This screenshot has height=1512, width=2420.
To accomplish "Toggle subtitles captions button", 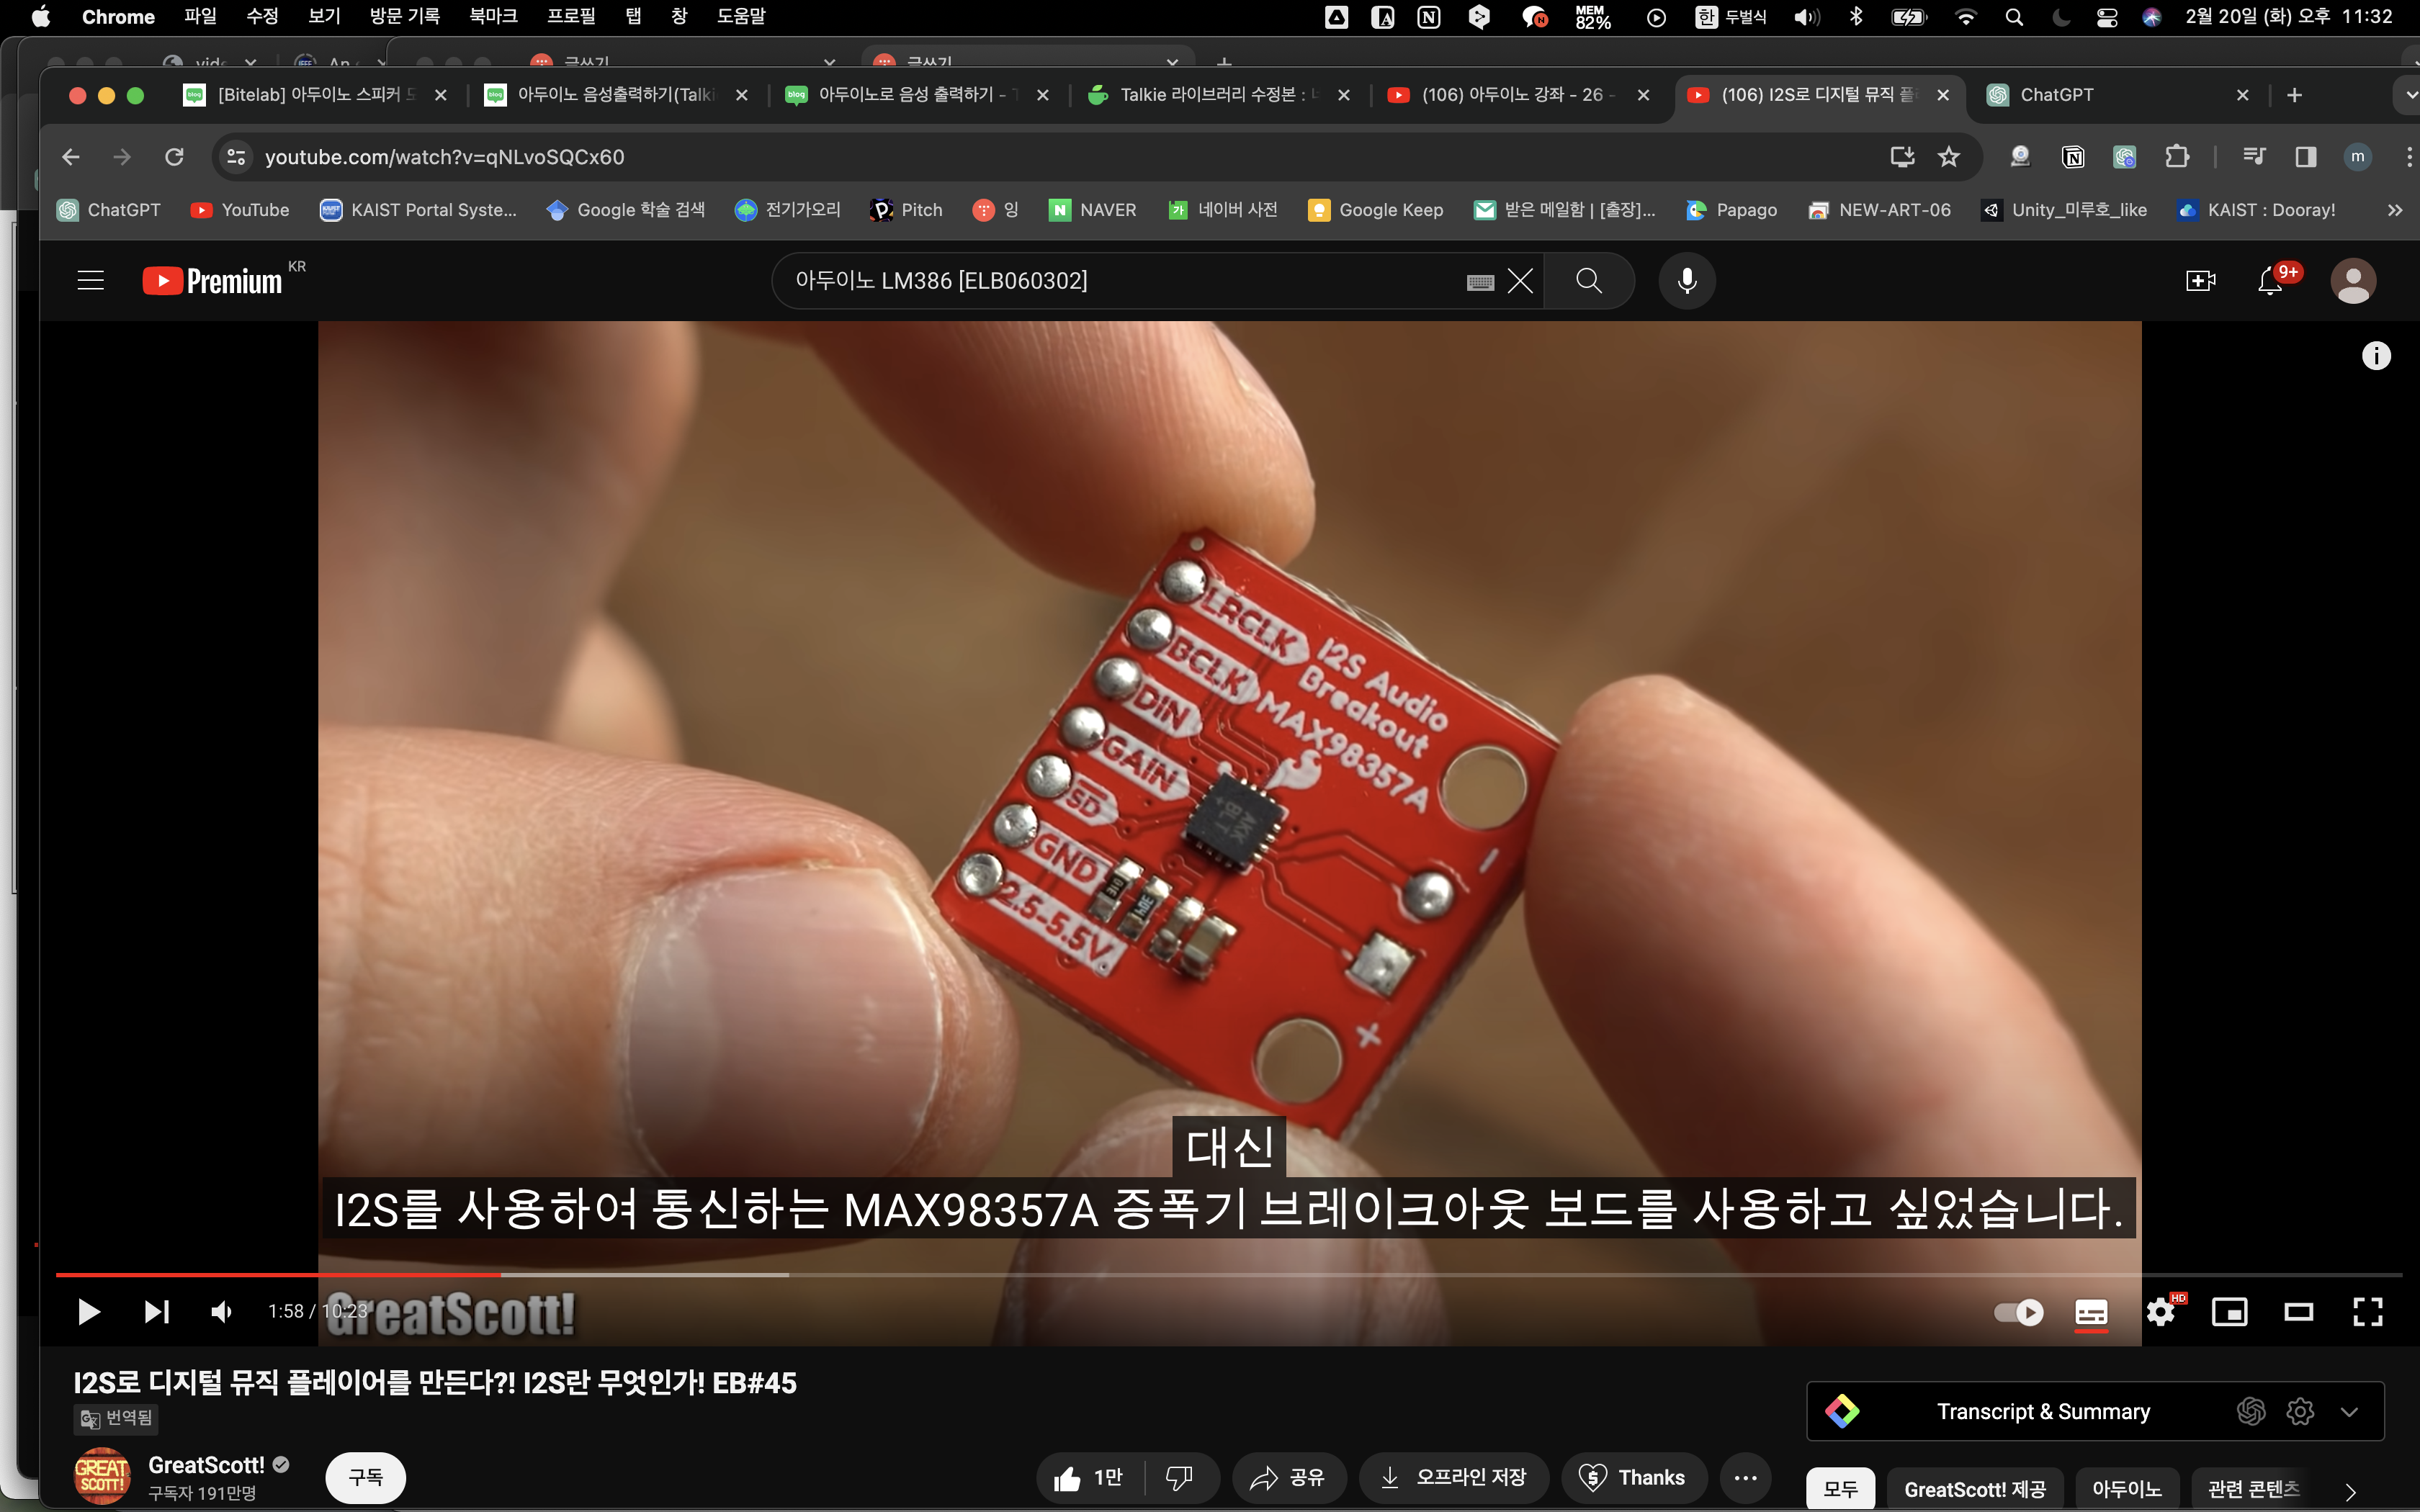I will pos(2091,1311).
